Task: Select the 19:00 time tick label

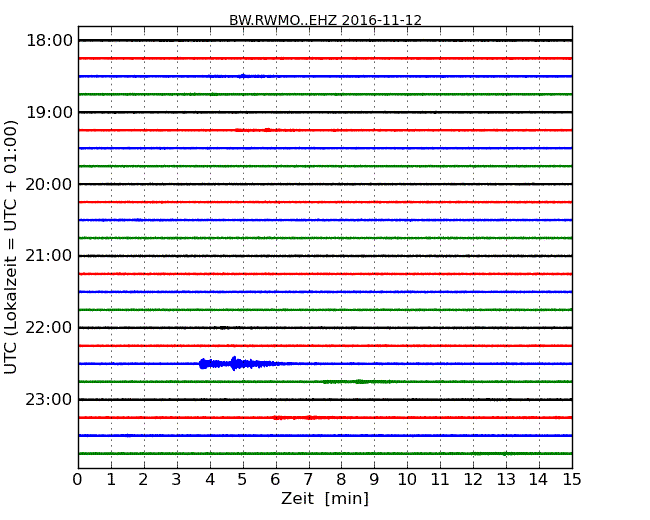Action: (49, 112)
